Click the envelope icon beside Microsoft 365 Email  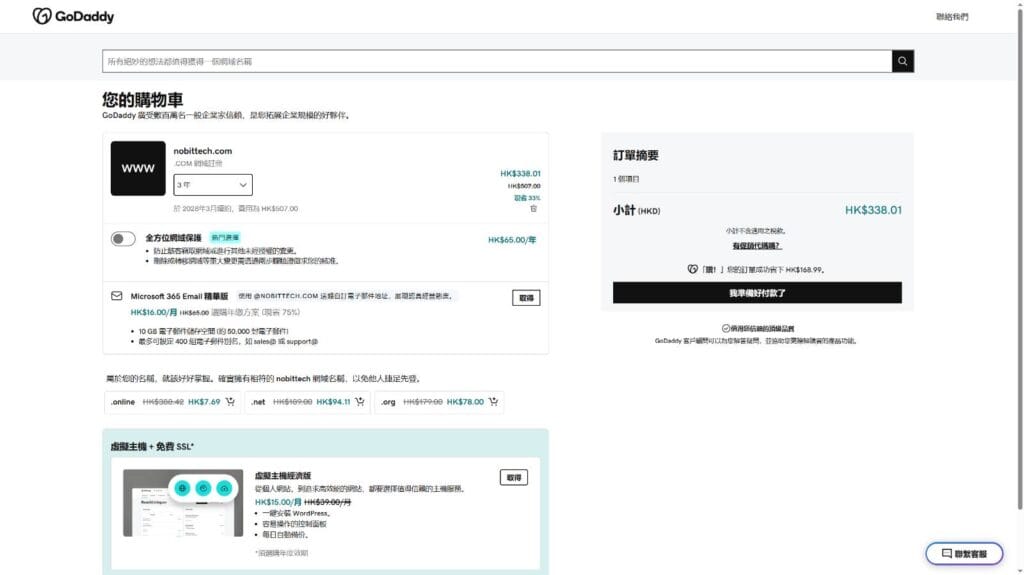[x=116, y=296]
